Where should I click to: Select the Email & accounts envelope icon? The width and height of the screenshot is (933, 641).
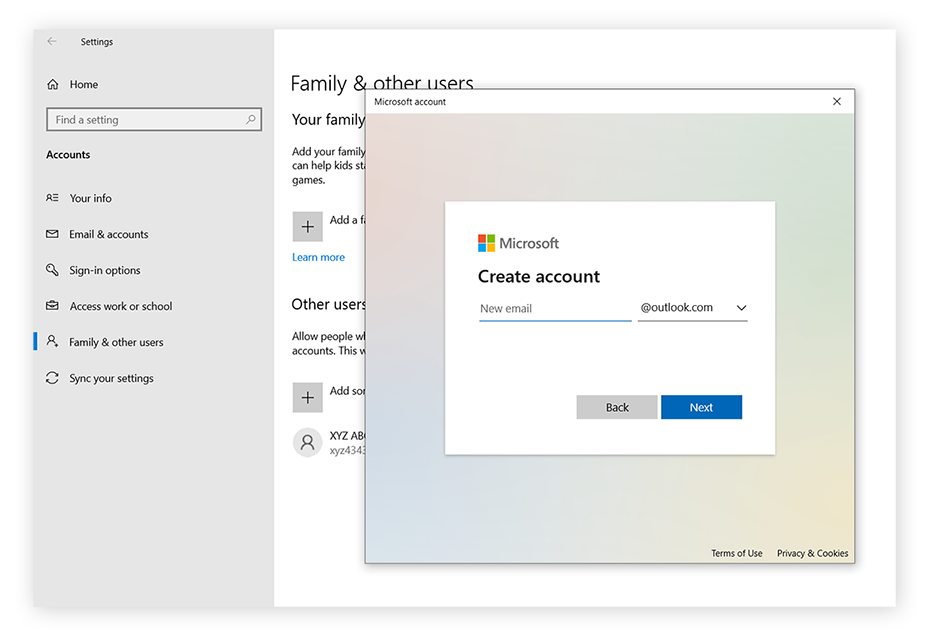[52, 234]
